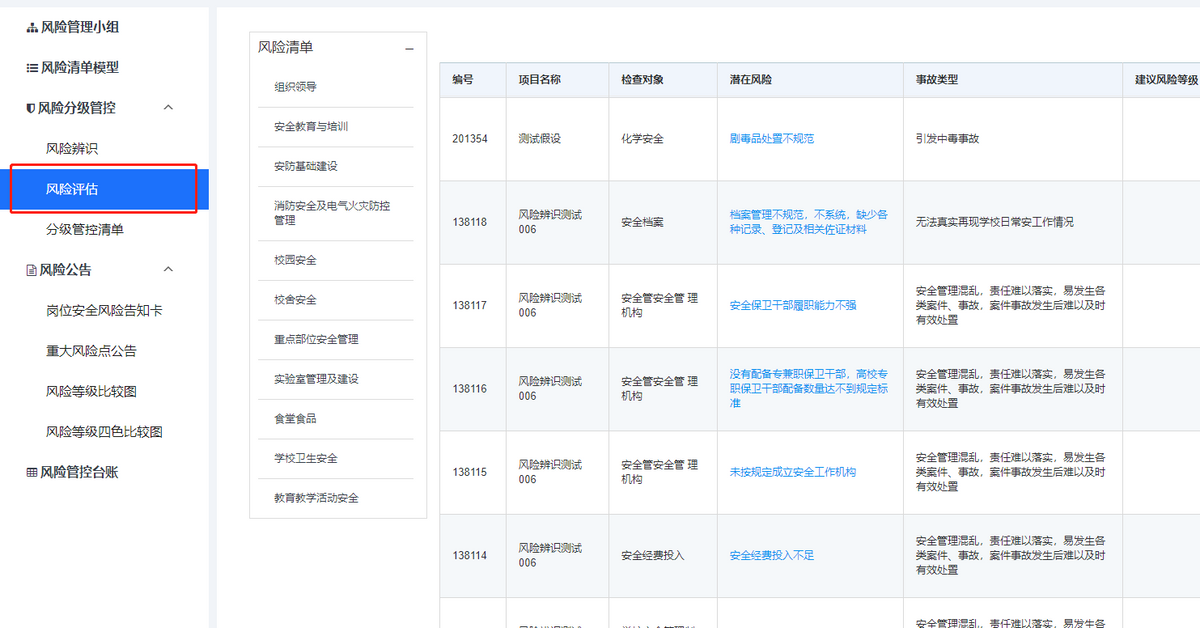Image resolution: width=1200 pixels, height=628 pixels.
Task: Open 风险清单模型 in the sidebar
Action: [79, 68]
